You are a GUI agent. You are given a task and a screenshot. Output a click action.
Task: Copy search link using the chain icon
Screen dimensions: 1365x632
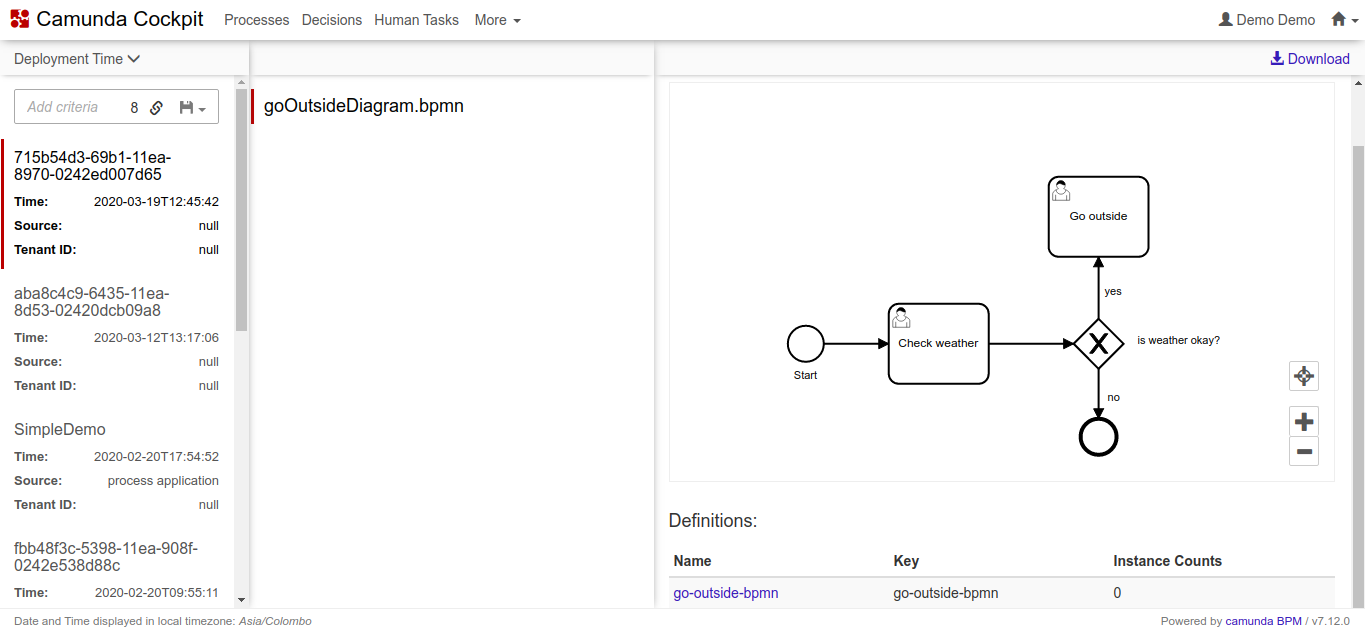point(157,106)
